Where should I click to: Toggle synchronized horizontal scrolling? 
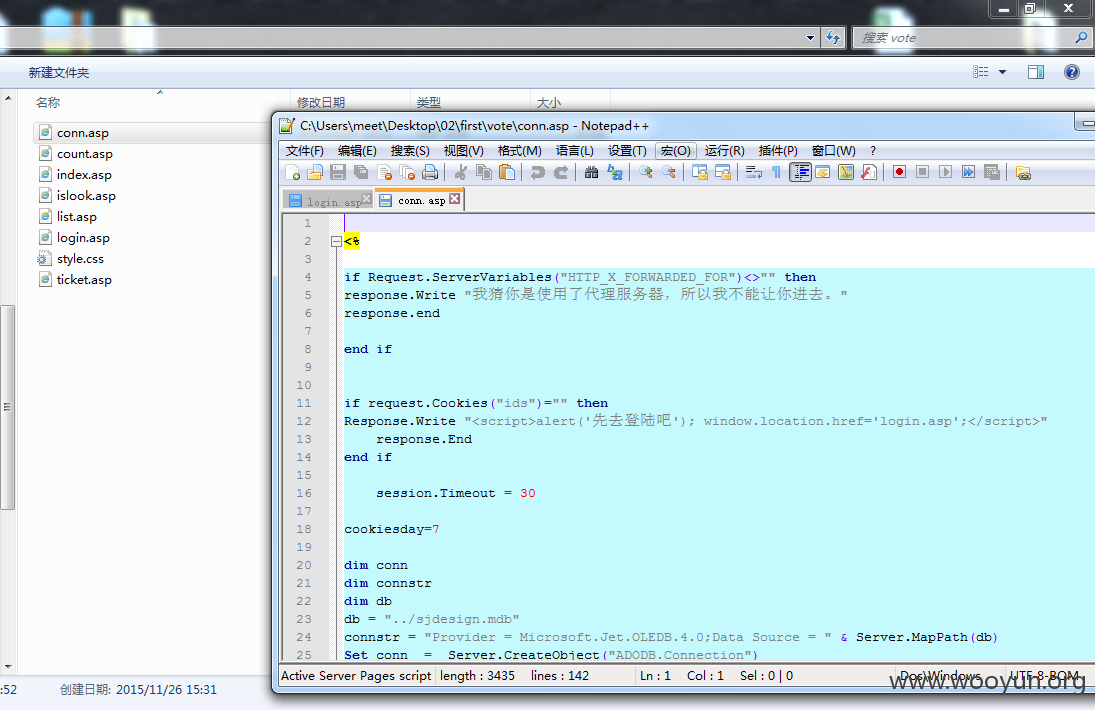pos(723,172)
